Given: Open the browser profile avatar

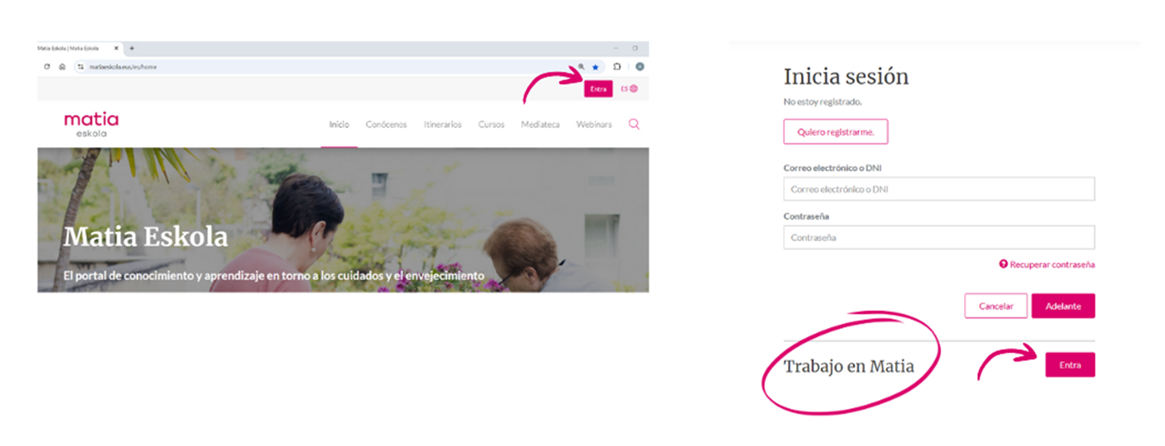Looking at the screenshot, I should pos(639,67).
